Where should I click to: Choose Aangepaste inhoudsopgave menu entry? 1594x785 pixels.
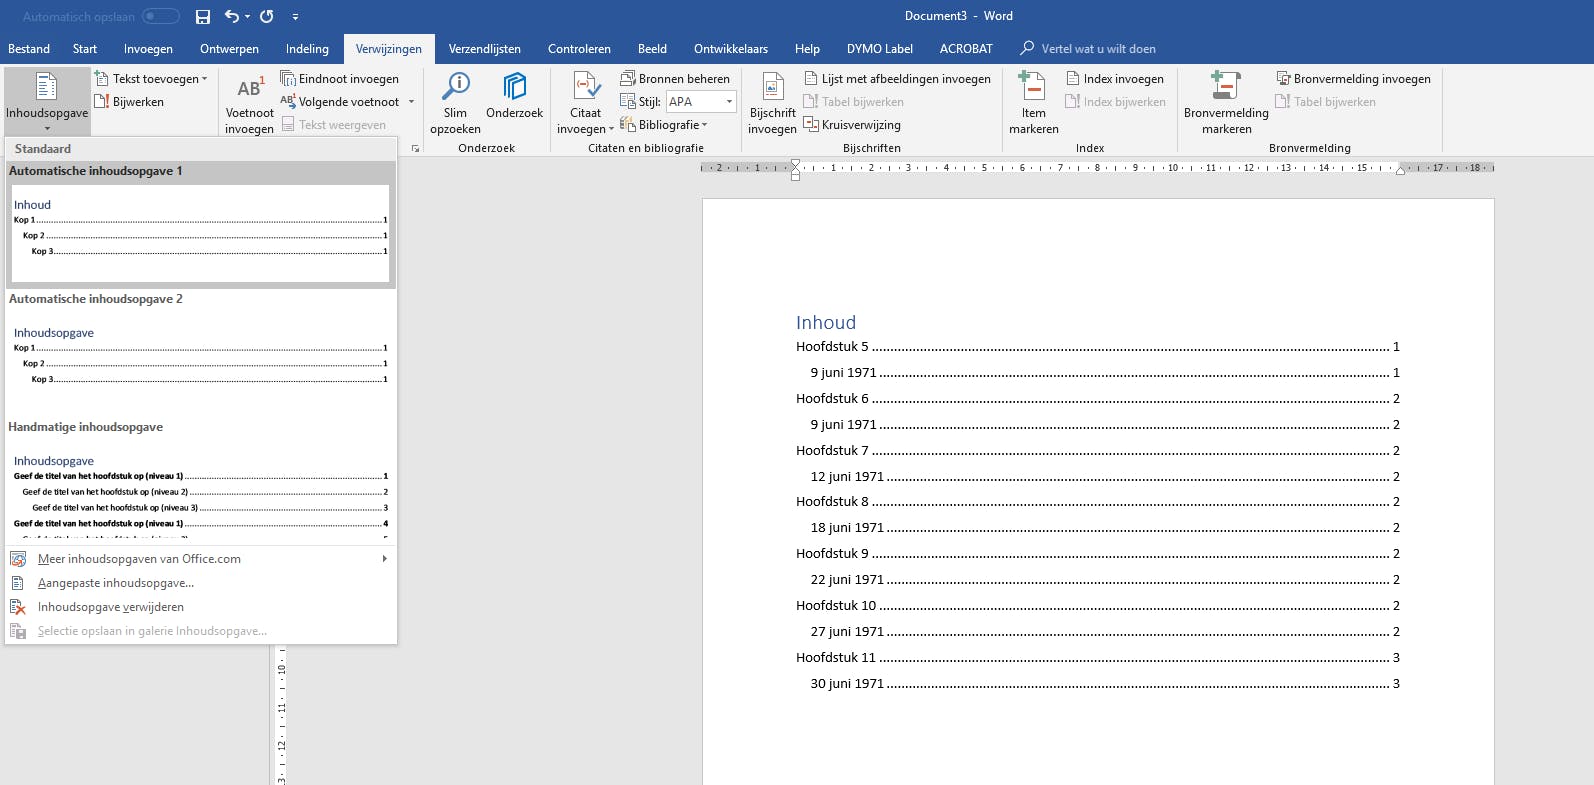pos(116,583)
